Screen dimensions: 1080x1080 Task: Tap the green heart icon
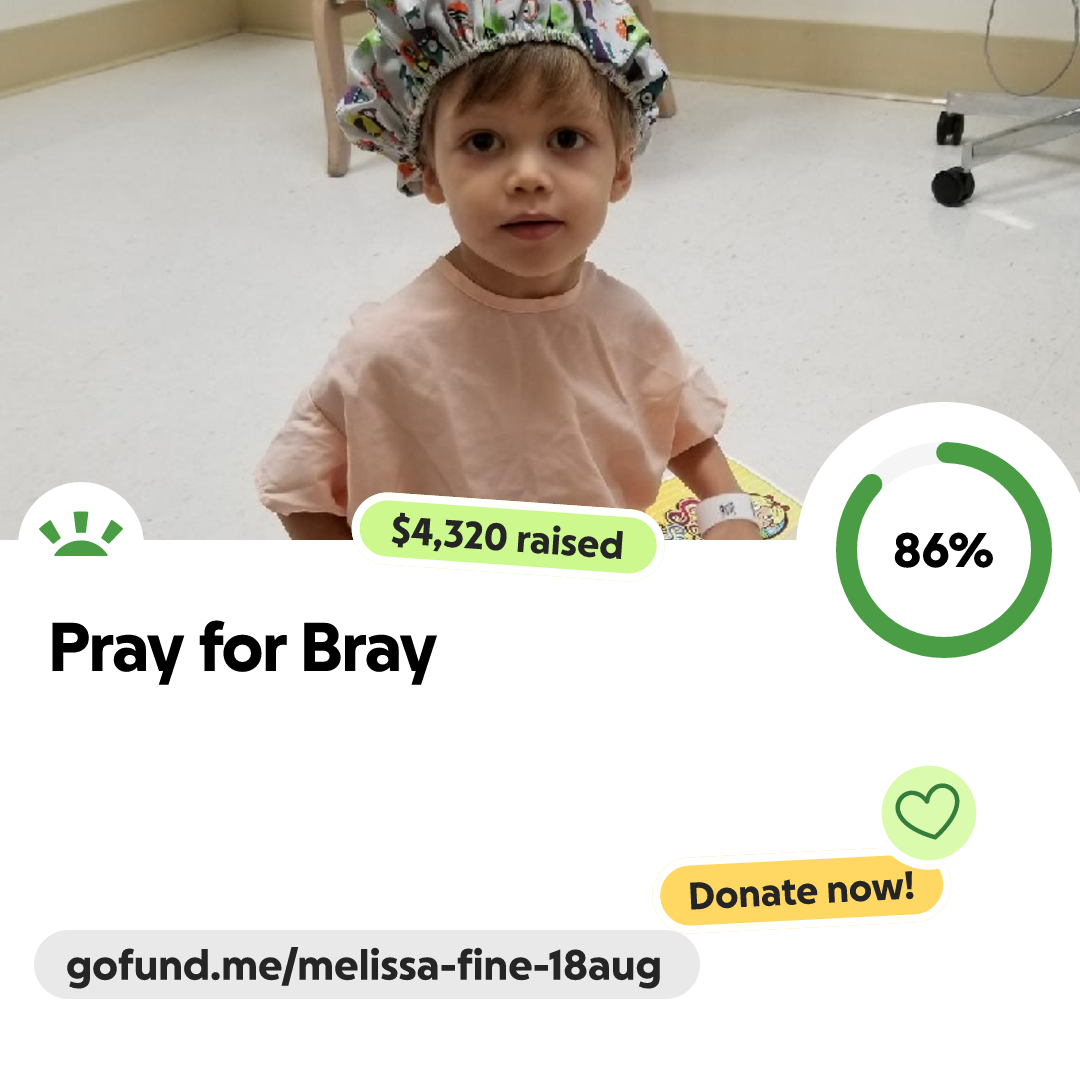[927, 811]
